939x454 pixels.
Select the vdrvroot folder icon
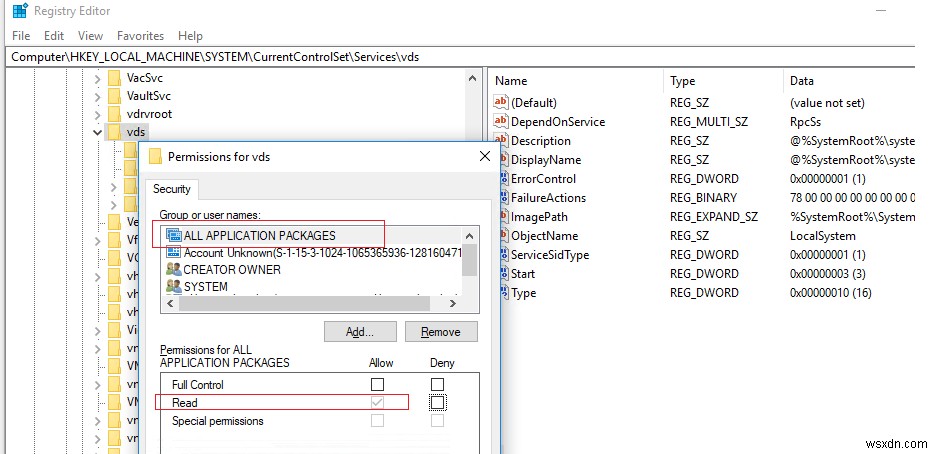pos(113,114)
